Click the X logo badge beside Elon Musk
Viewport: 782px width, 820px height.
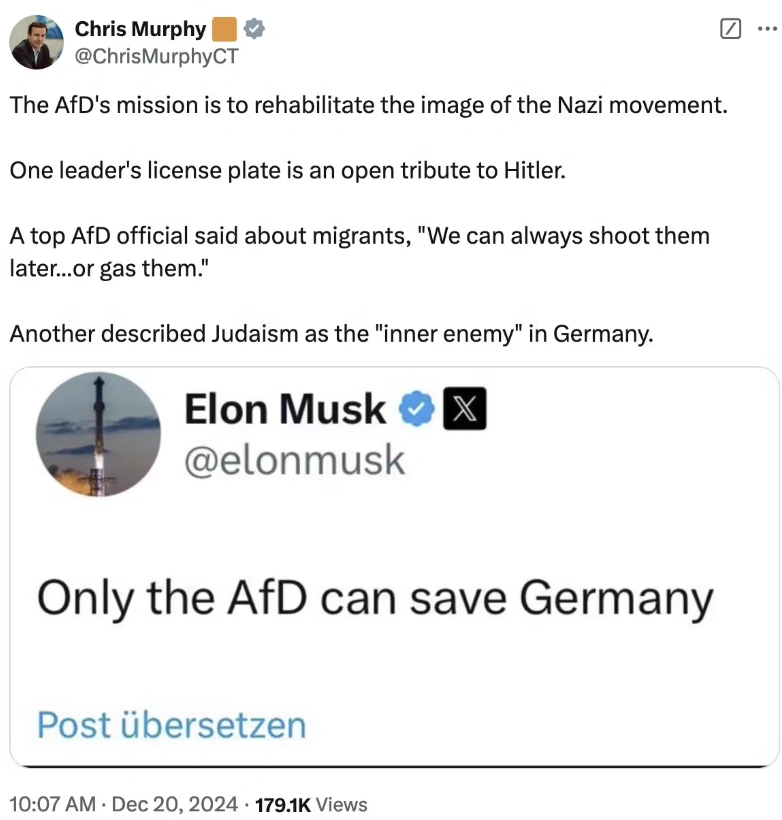[x=463, y=409]
